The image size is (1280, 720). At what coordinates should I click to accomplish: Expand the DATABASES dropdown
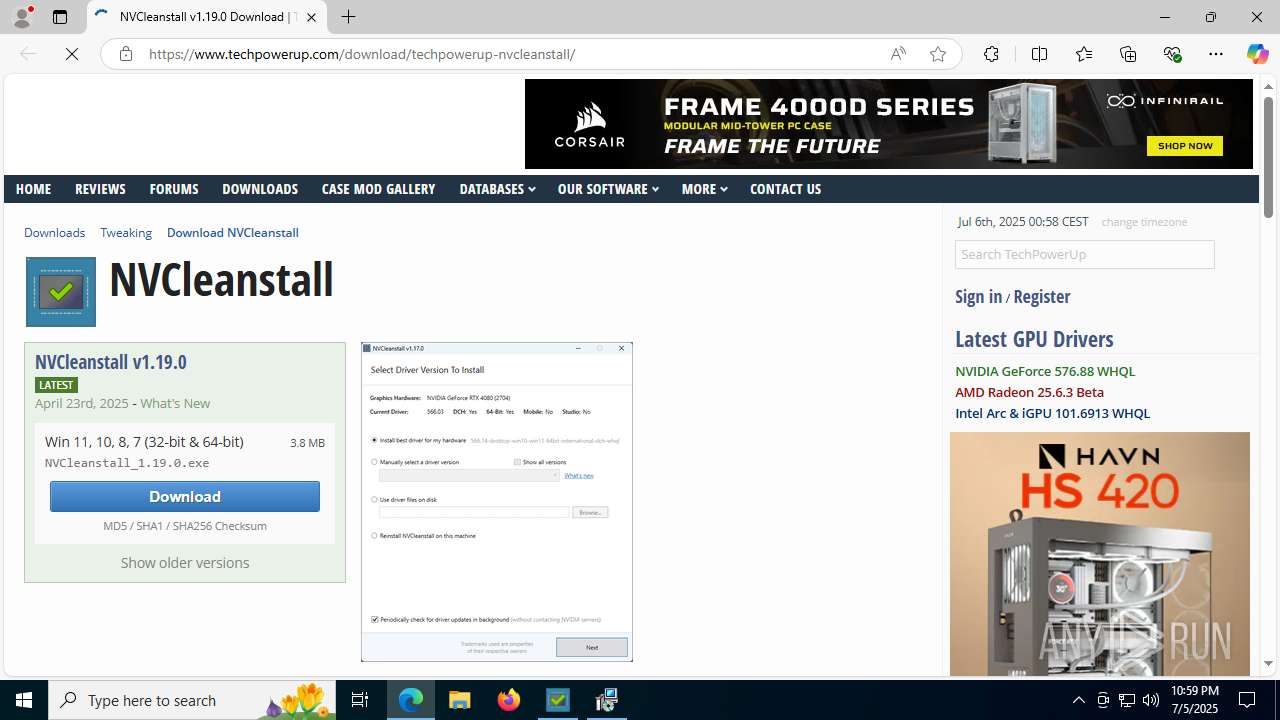click(x=497, y=189)
